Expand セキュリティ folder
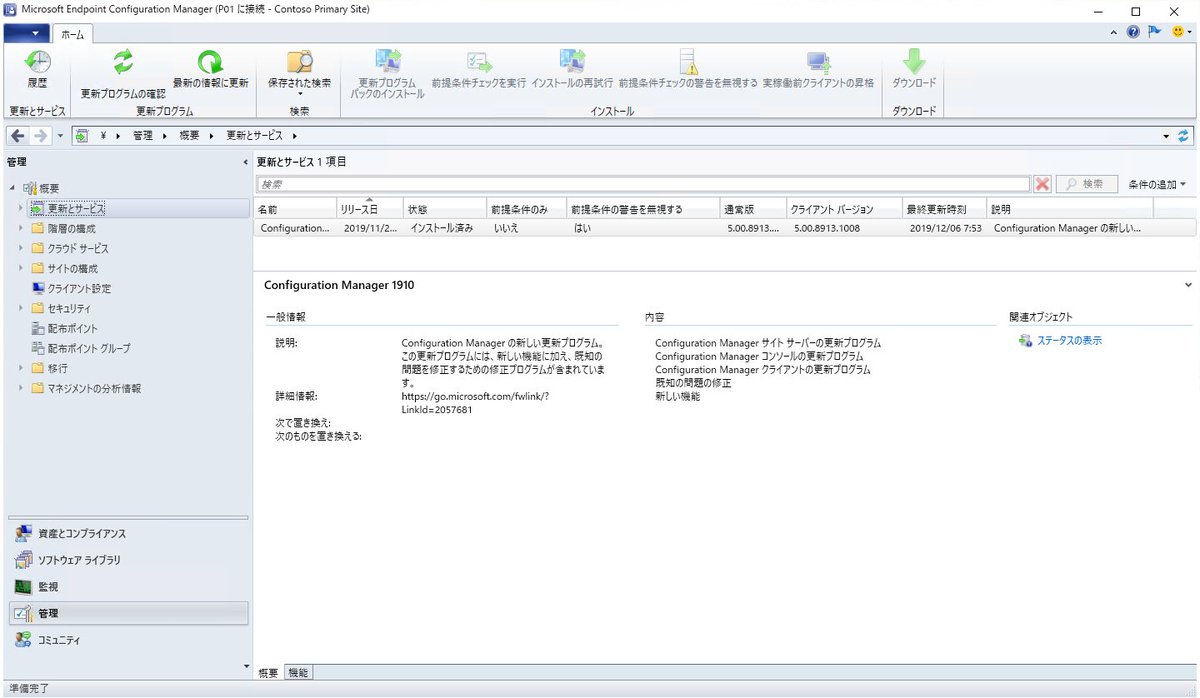This screenshot has width=1200, height=698. [20, 308]
